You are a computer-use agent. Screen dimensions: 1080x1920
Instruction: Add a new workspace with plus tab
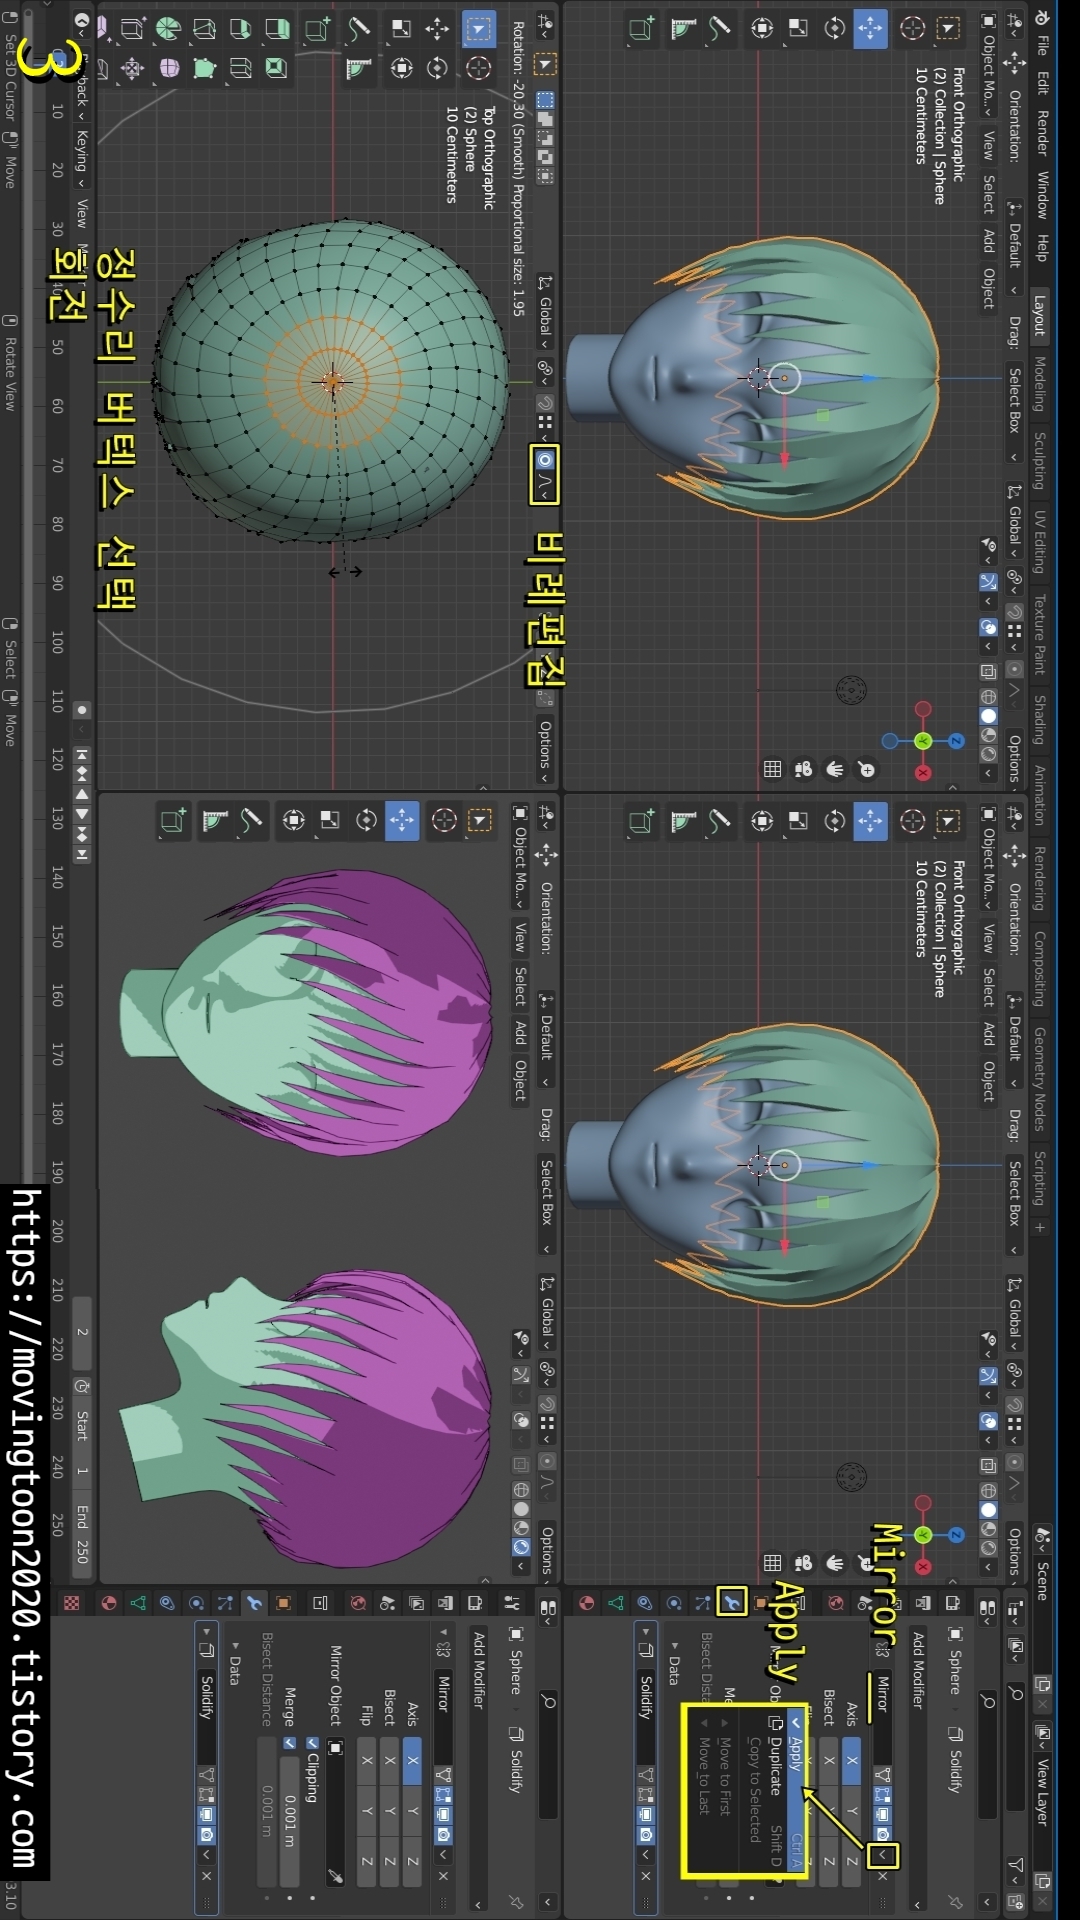[x=1039, y=1228]
